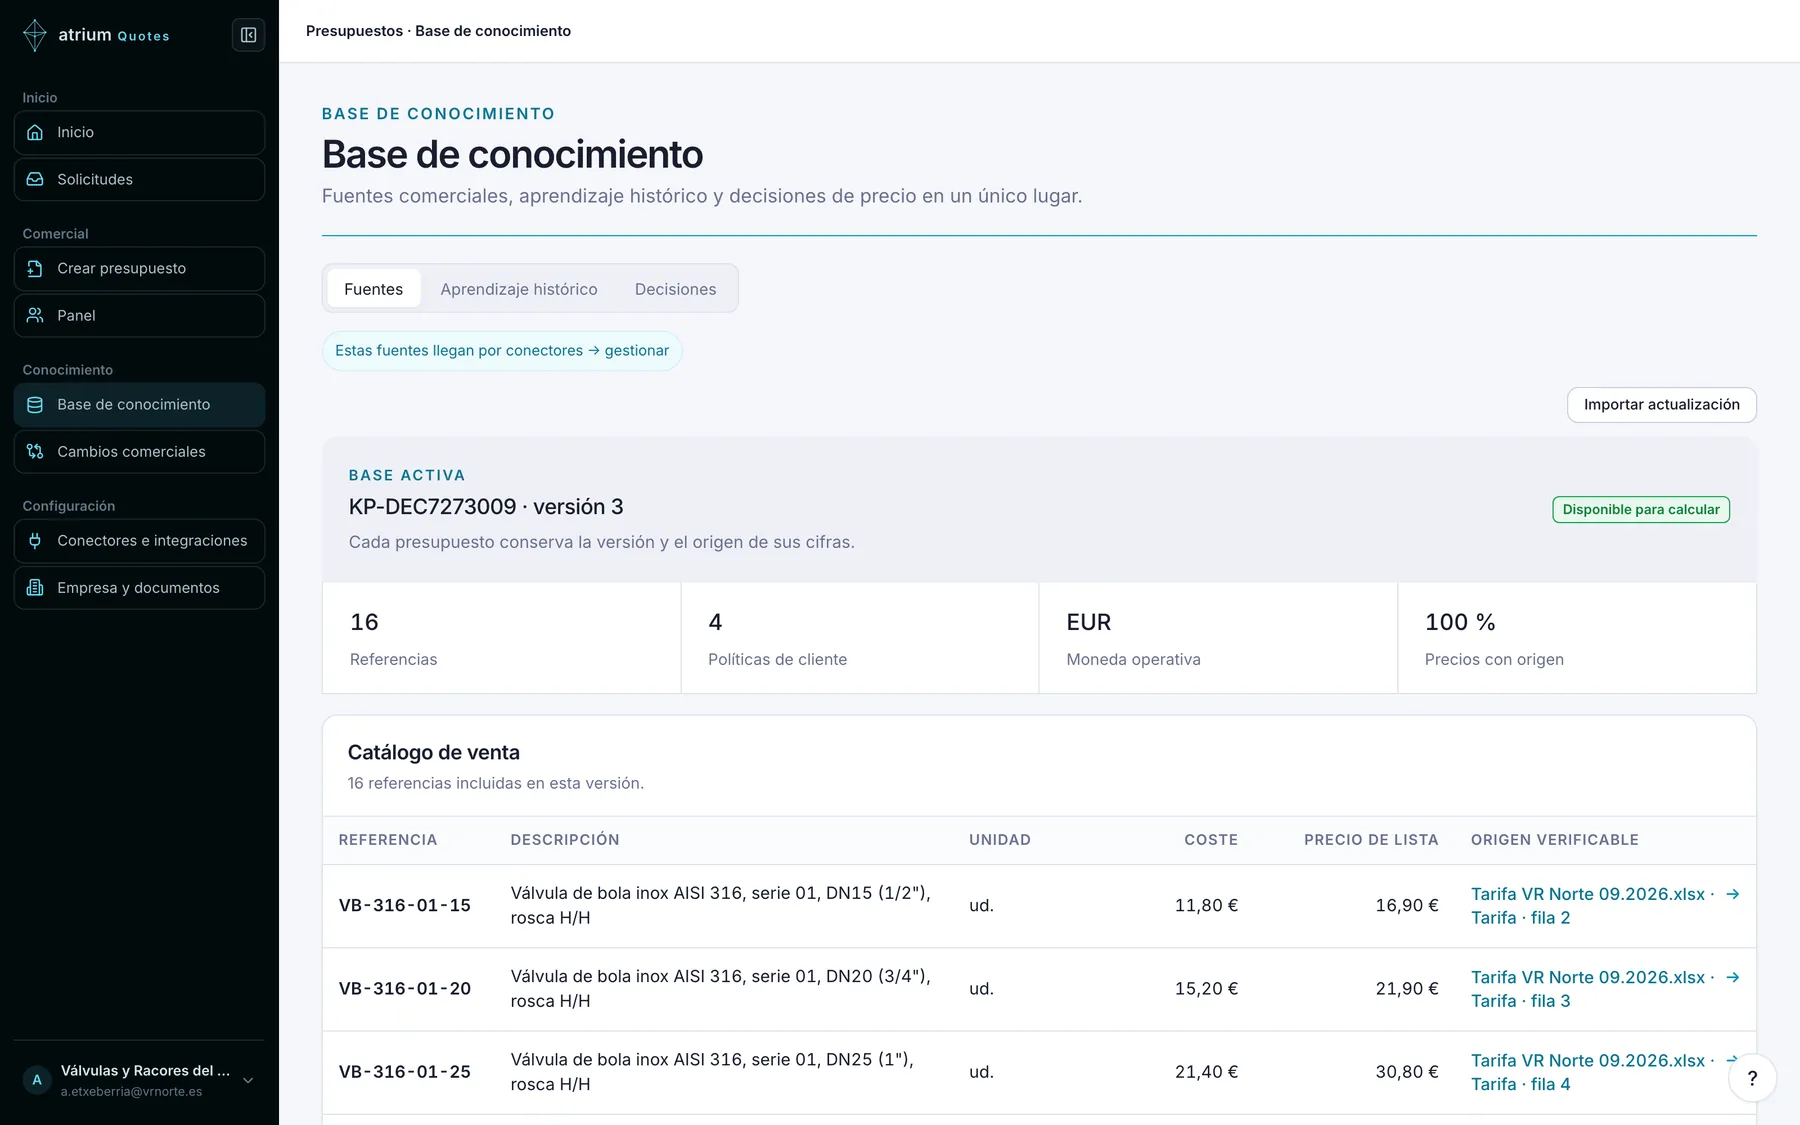Click the 4 Políticas de cliente card
1800x1125 pixels.
point(860,638)
